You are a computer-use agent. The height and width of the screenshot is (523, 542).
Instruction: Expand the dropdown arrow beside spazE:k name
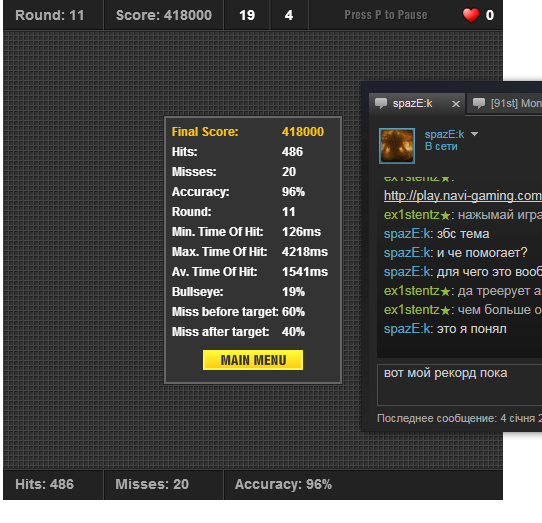(x=474, y=134)
